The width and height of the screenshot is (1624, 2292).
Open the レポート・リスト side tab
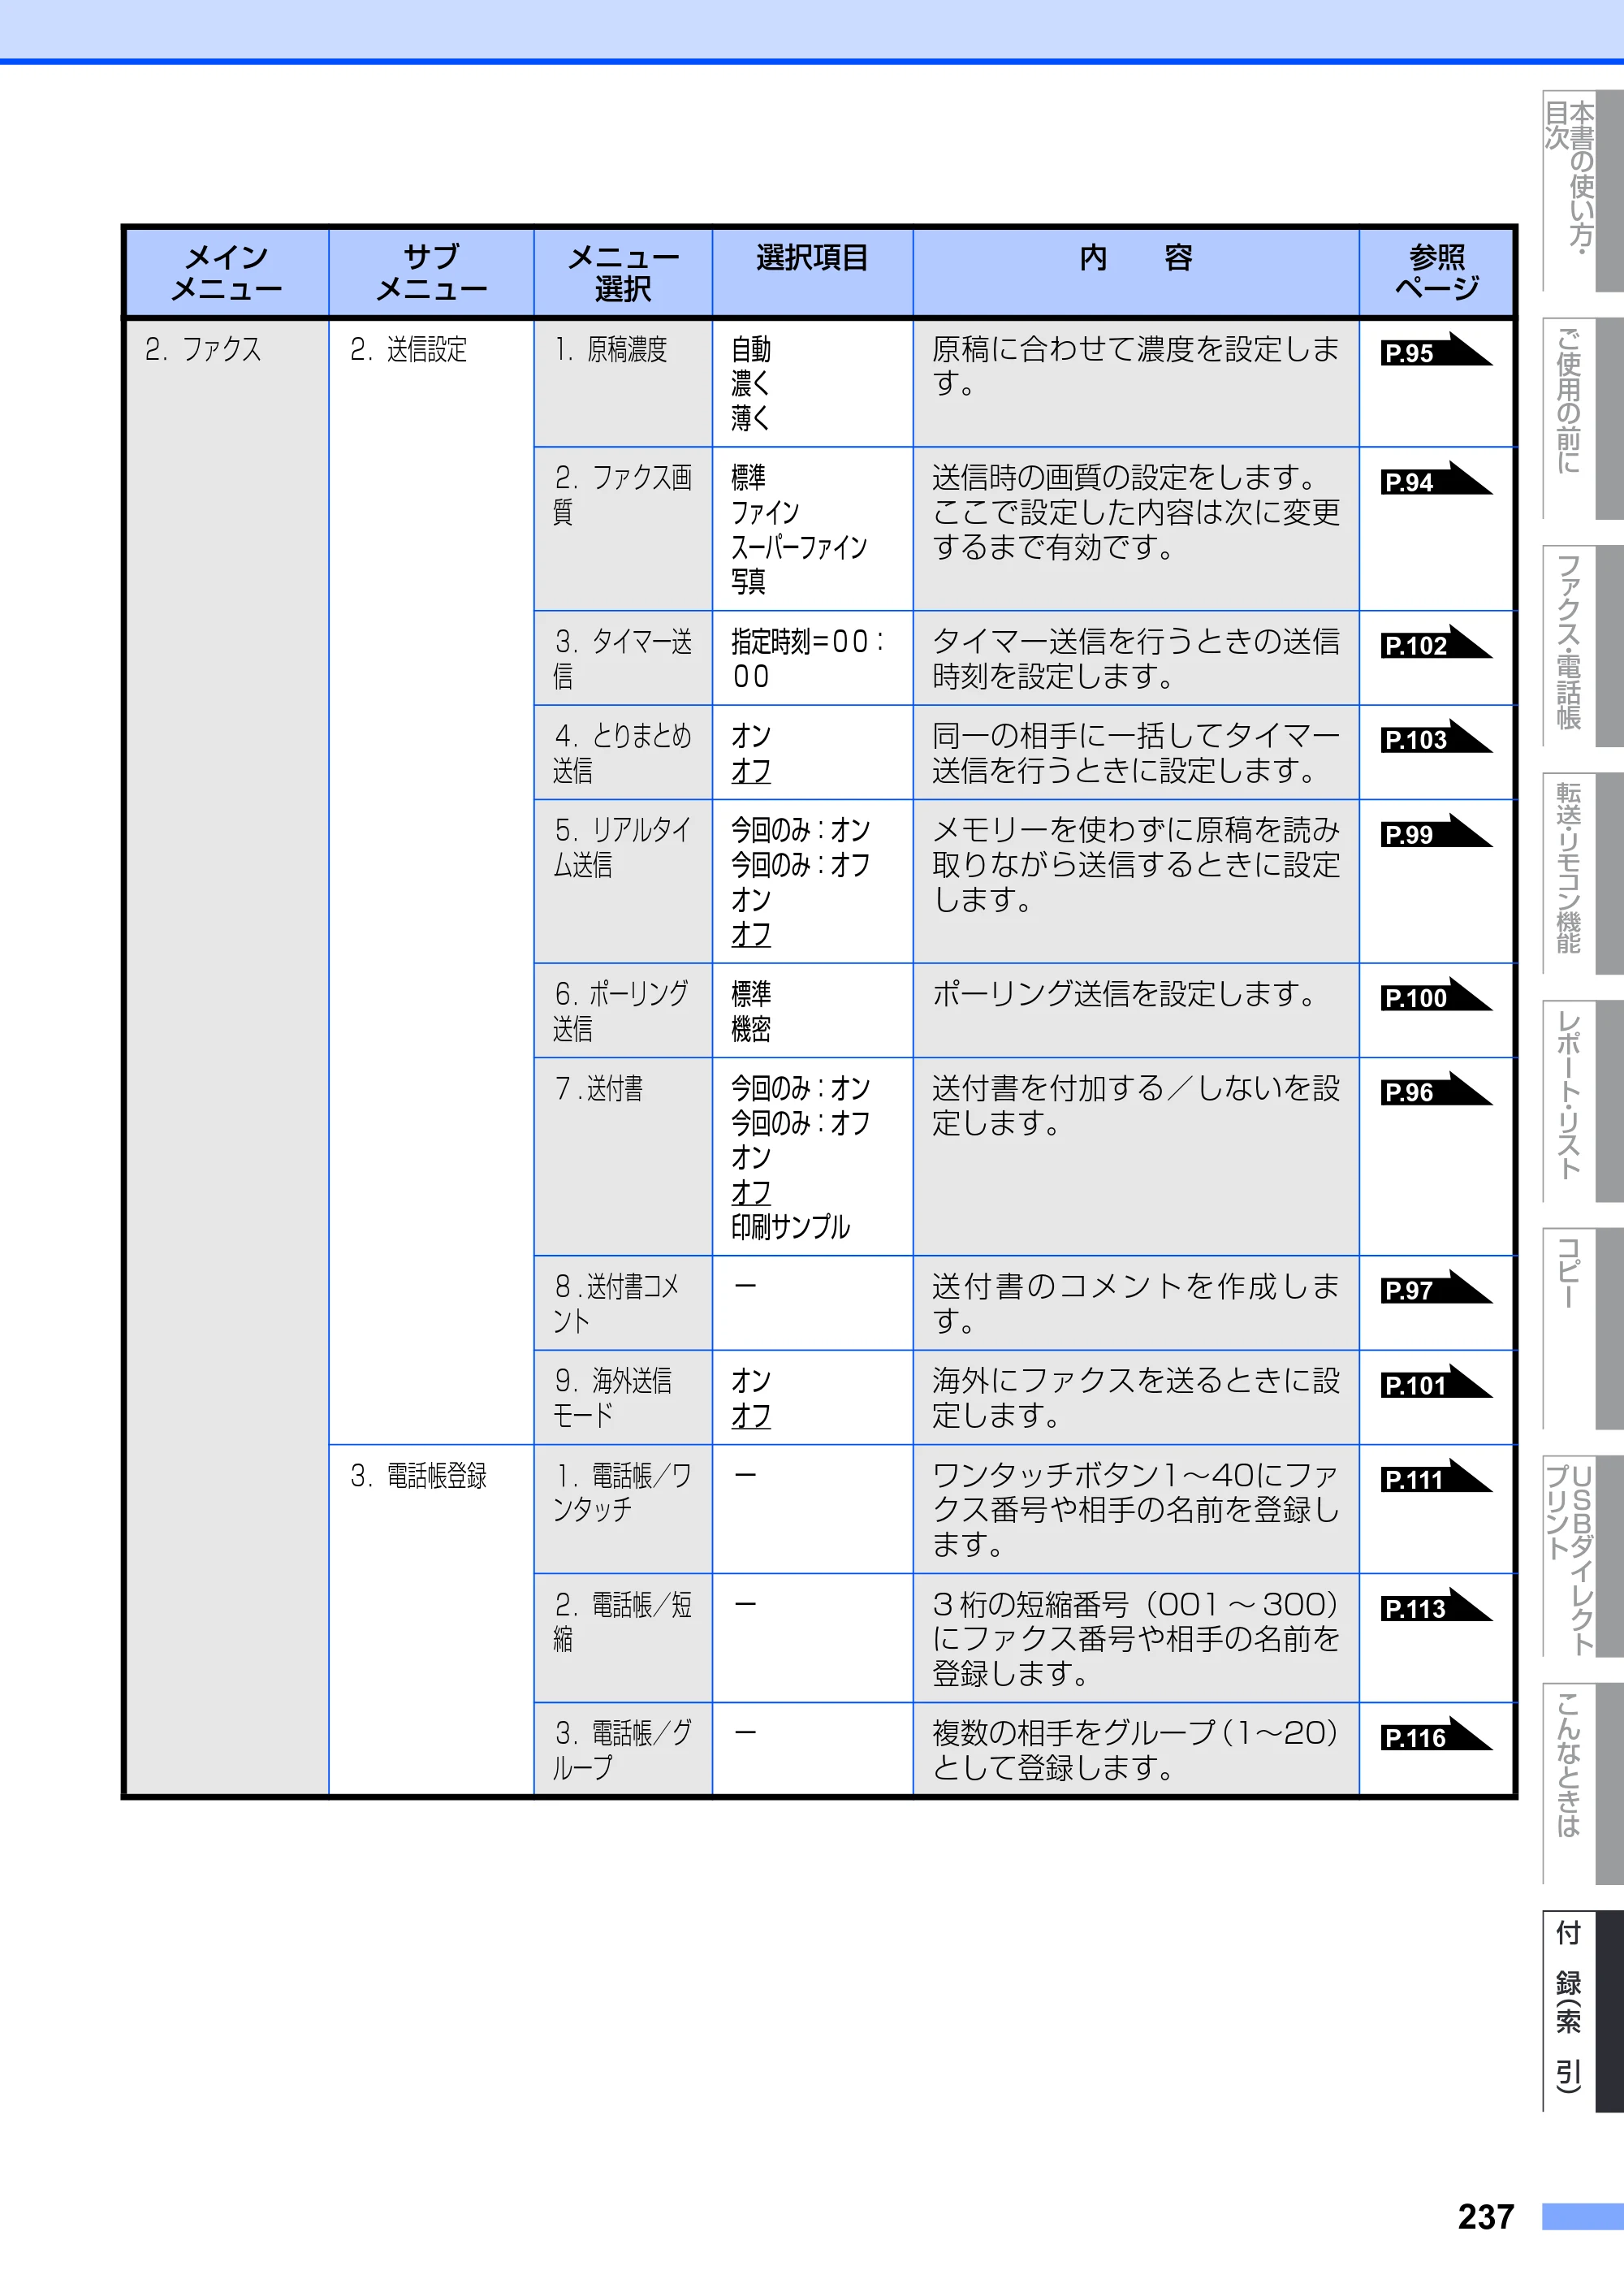click(x=1582, y=1100)
